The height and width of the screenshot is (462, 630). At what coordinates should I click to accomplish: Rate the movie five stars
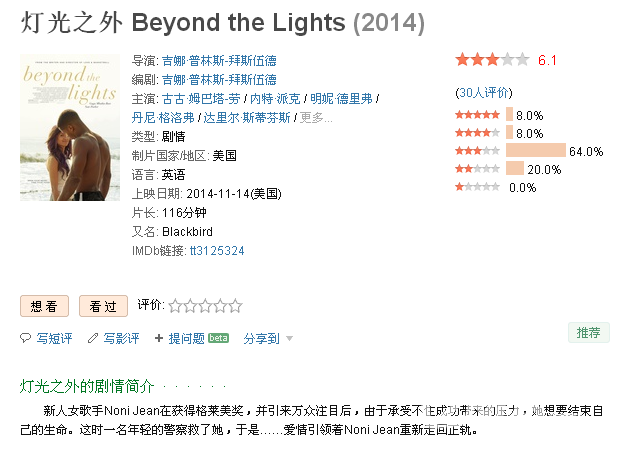[x=235, y=306]
